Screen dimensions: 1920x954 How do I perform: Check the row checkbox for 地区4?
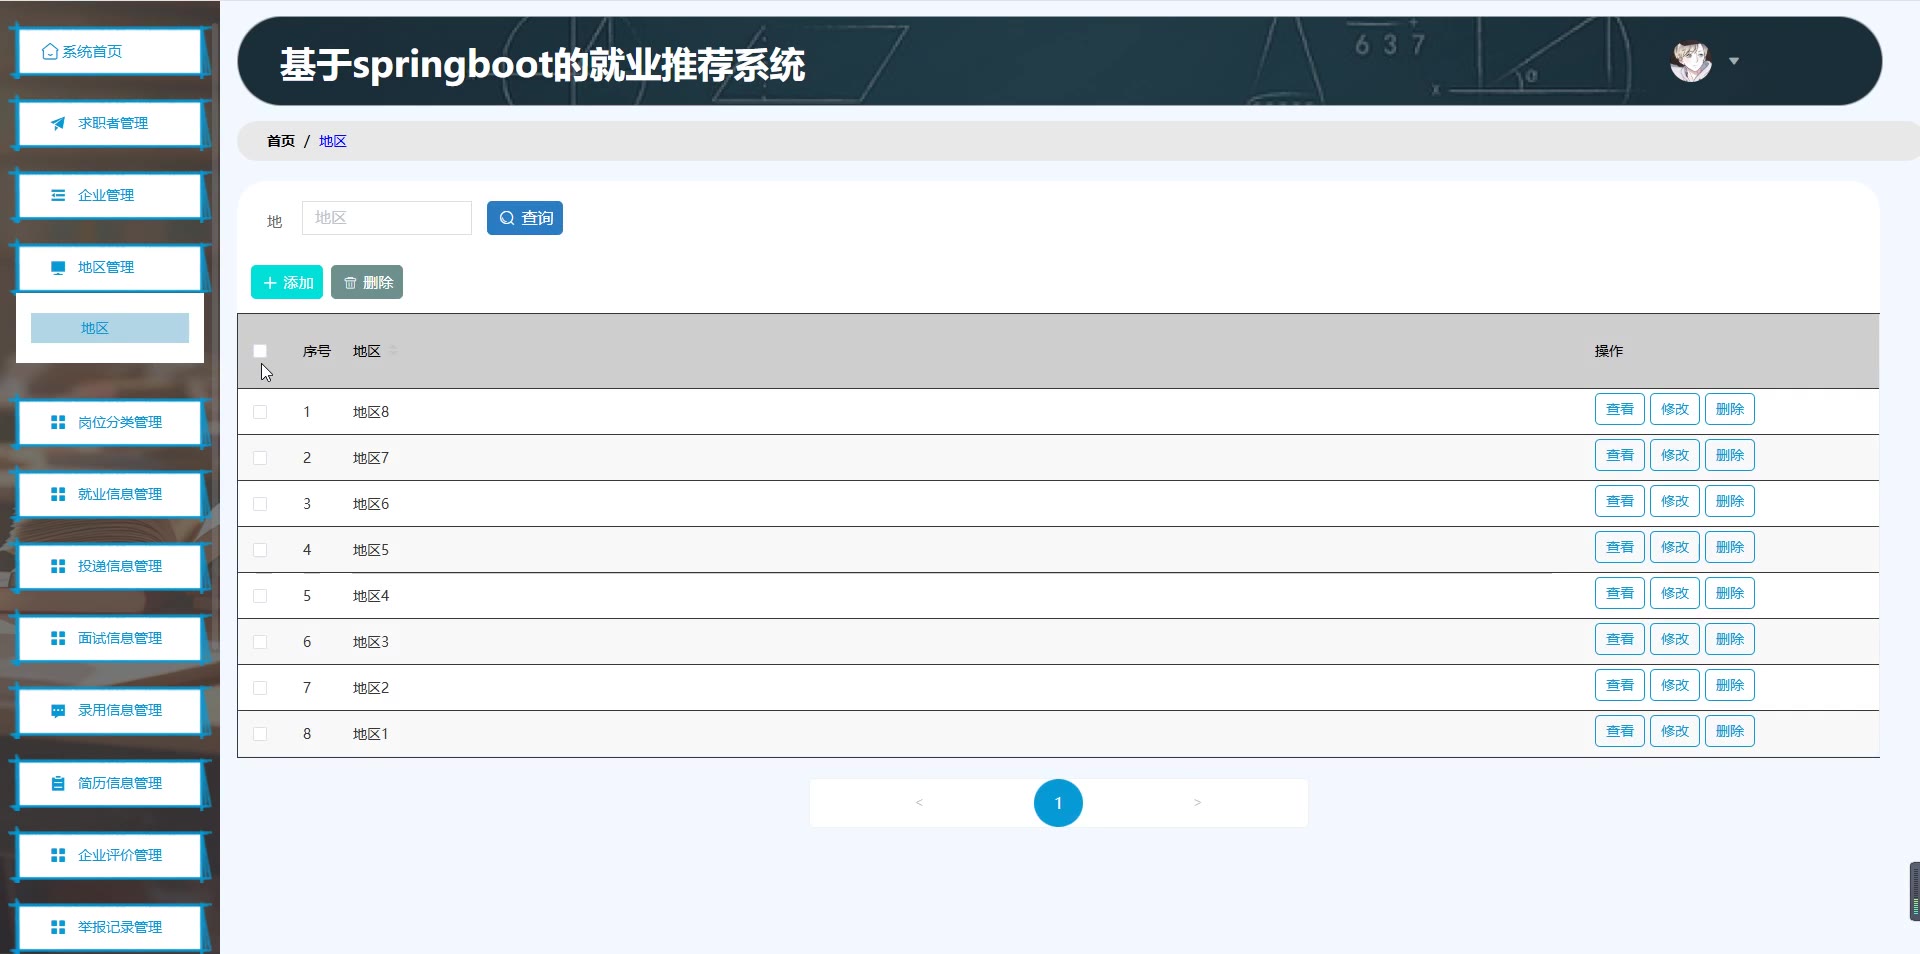point(260,596)
